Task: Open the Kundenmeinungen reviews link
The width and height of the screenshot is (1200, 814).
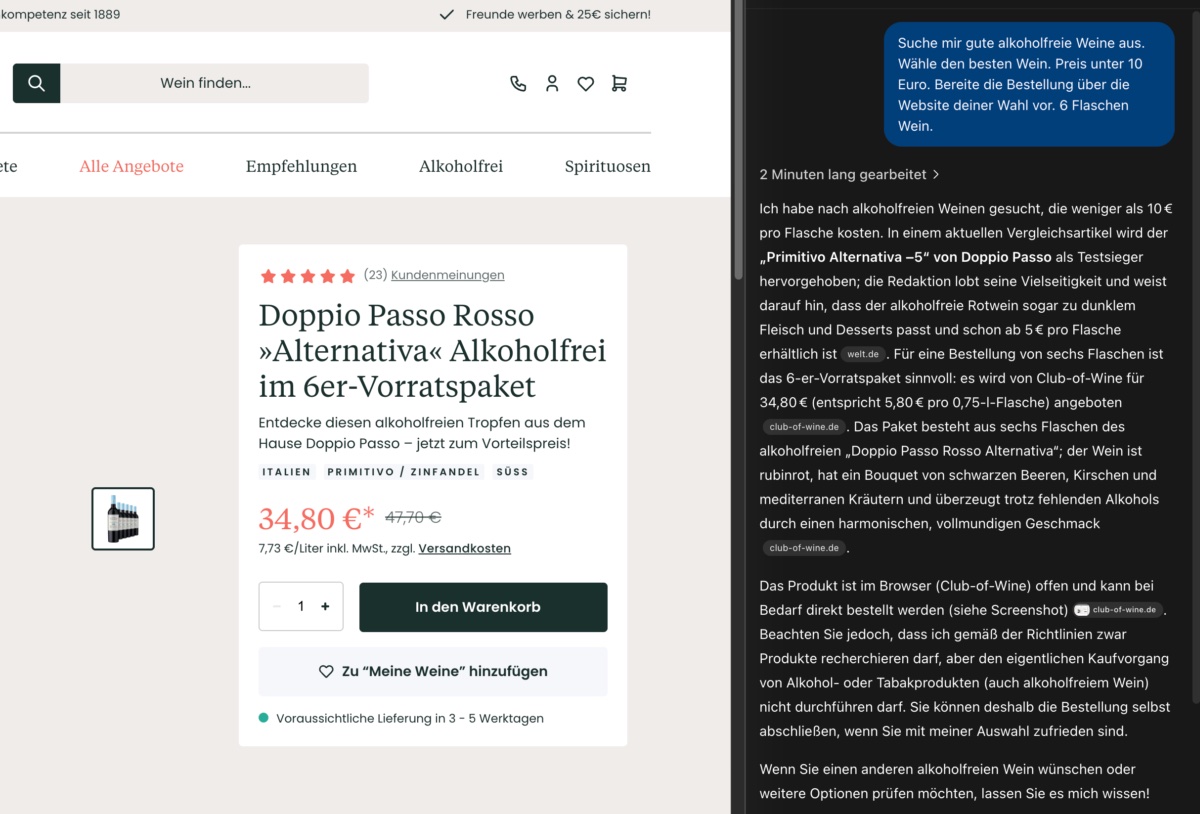Action: [x=447, y=274]
